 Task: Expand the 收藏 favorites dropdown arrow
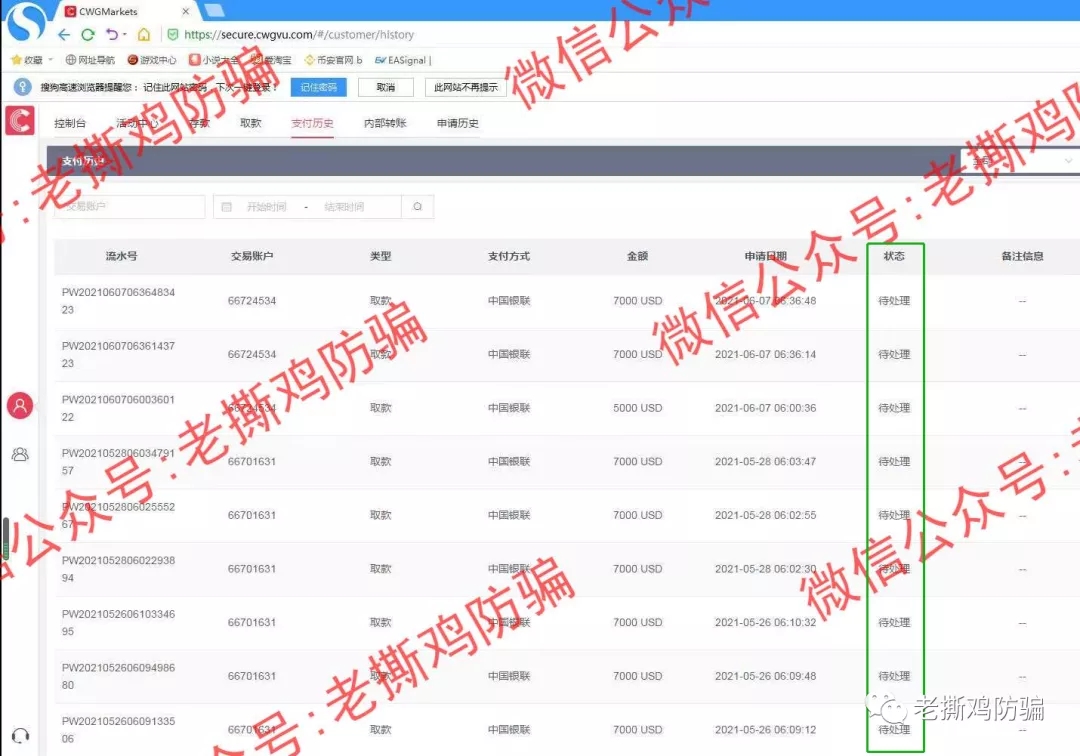pyautogui.click(x=50, y=60)
